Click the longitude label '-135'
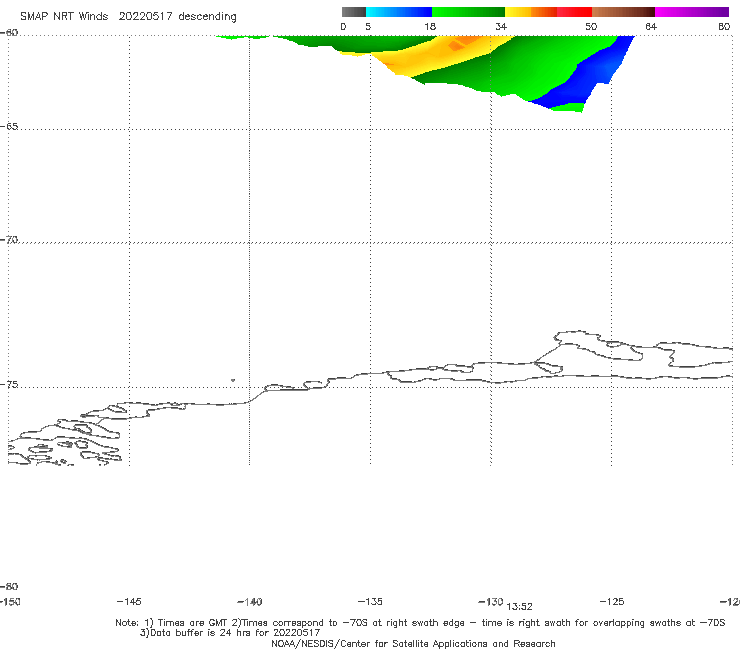Image resolution: width=740 pixels, height=650 pixels. 370,601
